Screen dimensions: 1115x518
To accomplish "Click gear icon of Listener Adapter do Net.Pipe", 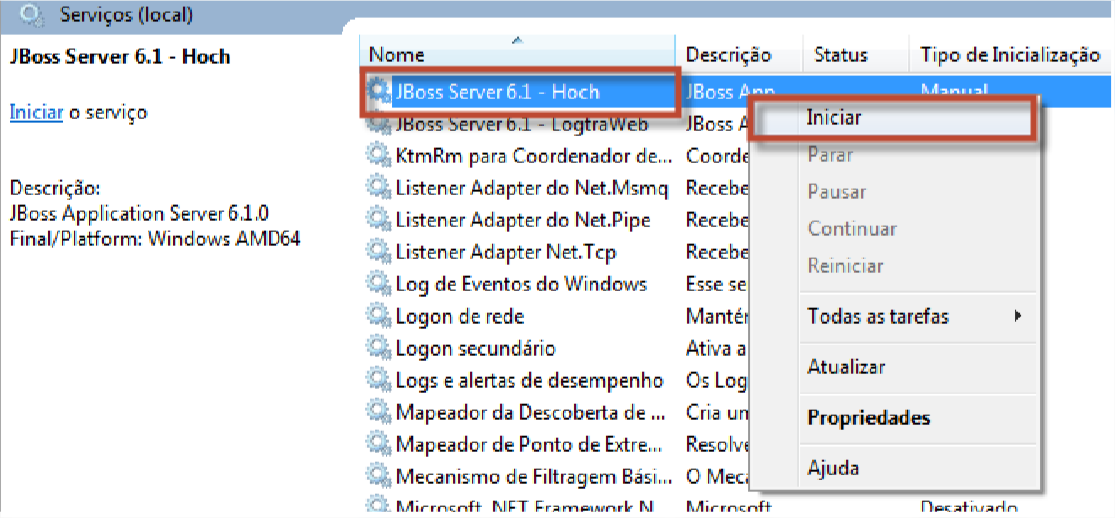I will [x=378, y=221].
